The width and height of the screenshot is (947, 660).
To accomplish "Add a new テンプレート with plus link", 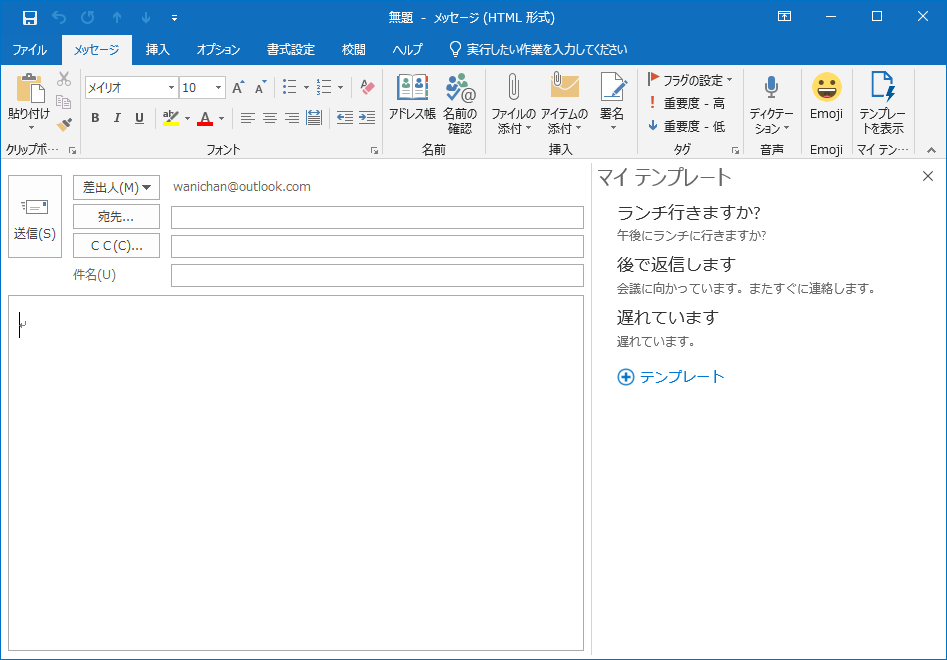I will (670, 377).
